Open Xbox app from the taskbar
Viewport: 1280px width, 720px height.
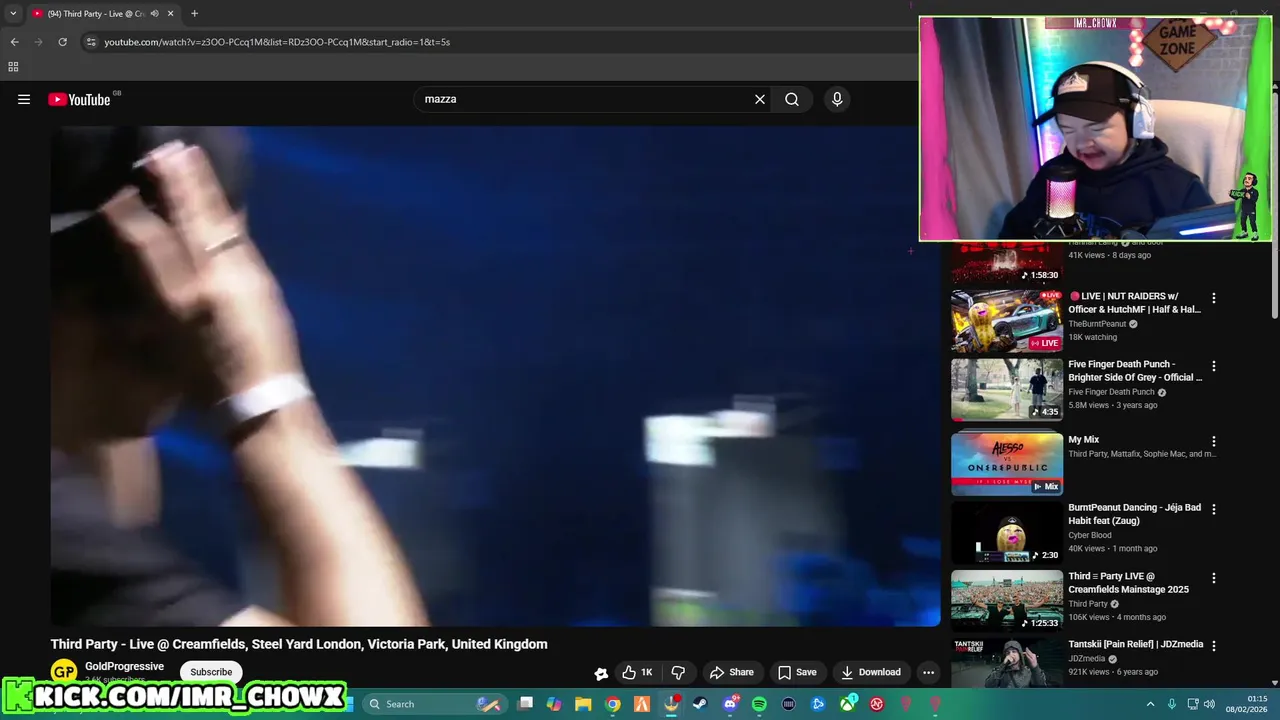coord(847,704)
